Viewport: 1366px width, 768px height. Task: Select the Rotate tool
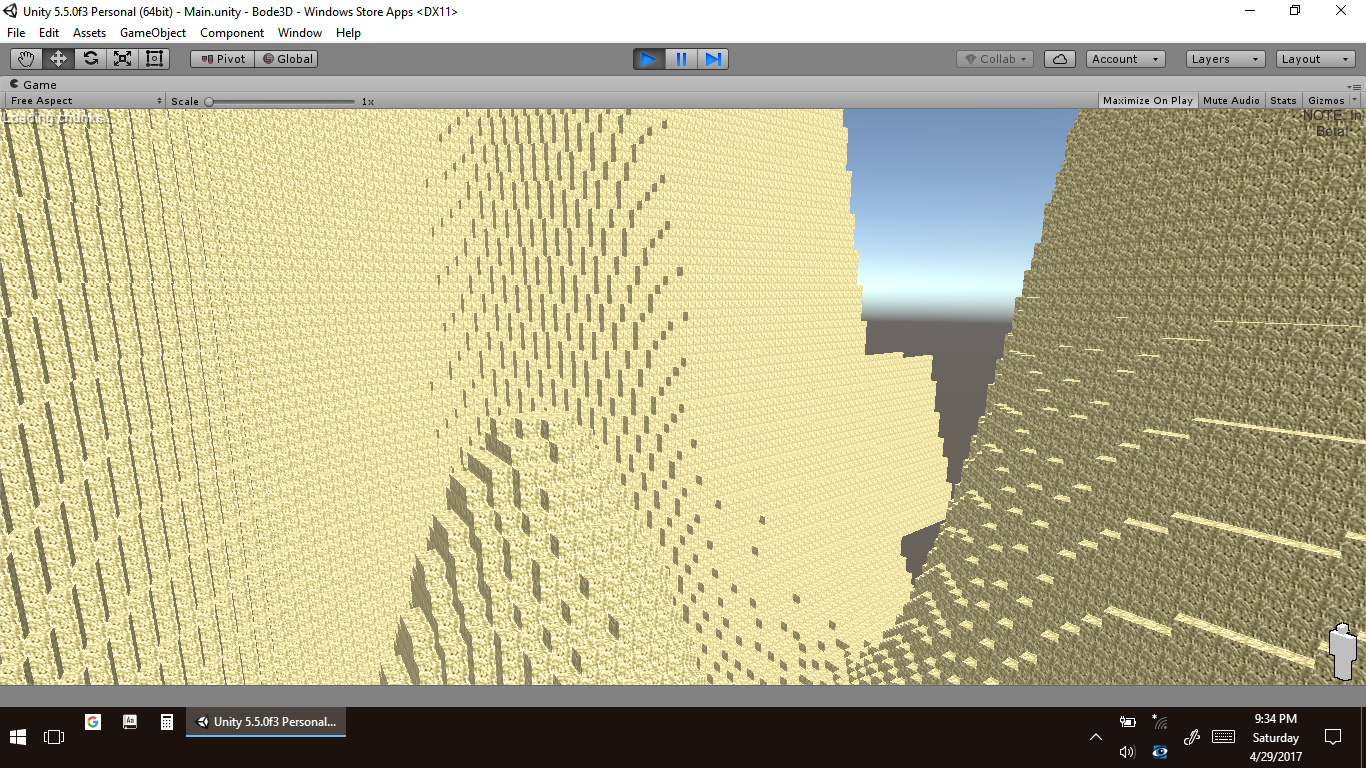coord(90,59)
